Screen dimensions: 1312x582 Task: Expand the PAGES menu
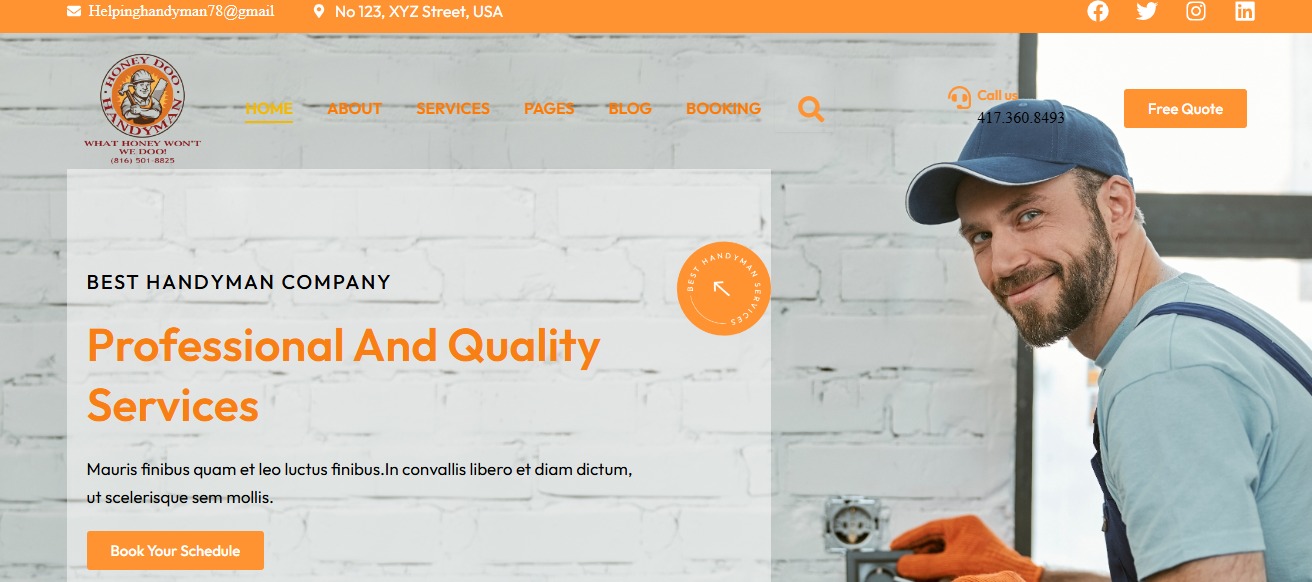549,109
